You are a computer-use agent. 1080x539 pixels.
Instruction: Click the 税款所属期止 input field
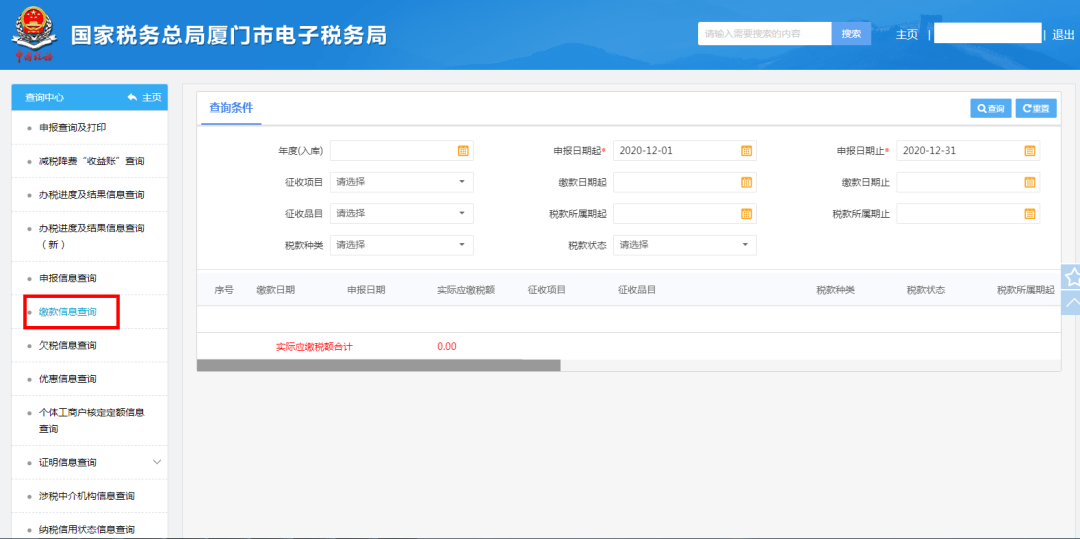point(968,214)
